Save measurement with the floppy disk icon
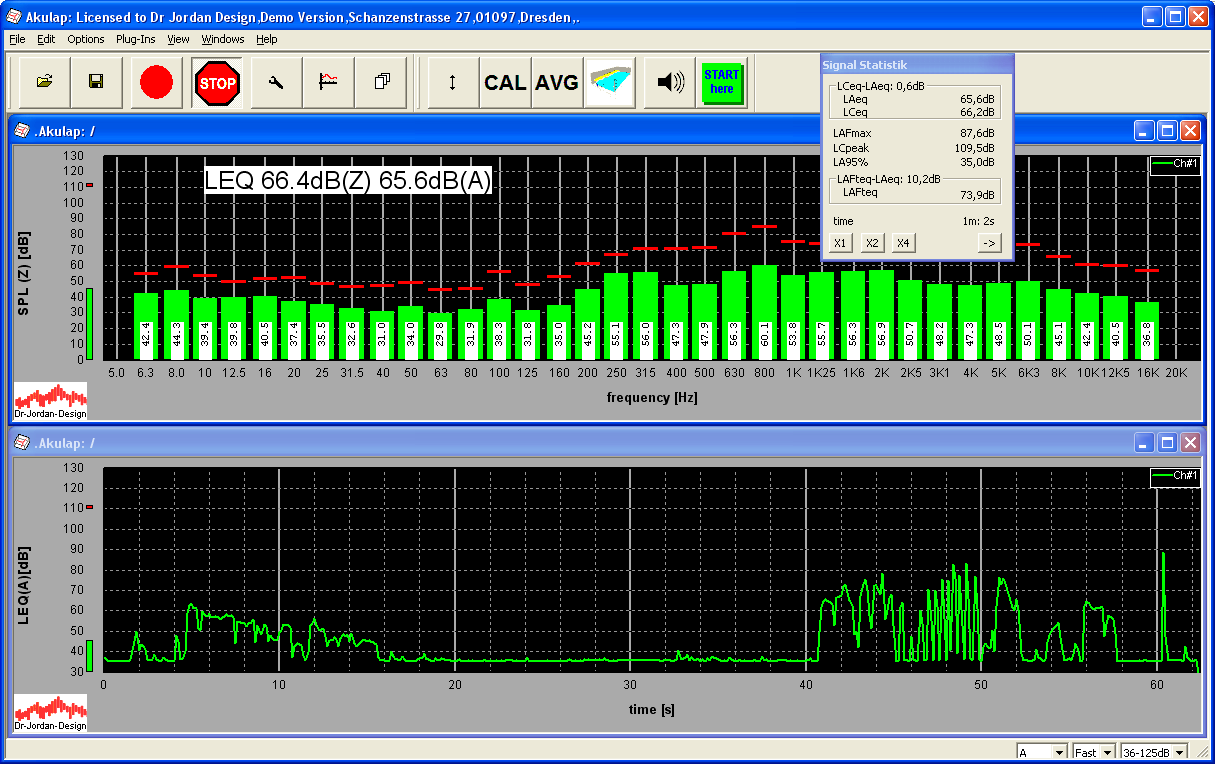This screenshot has height=764, width=1215. pos(96,82)
